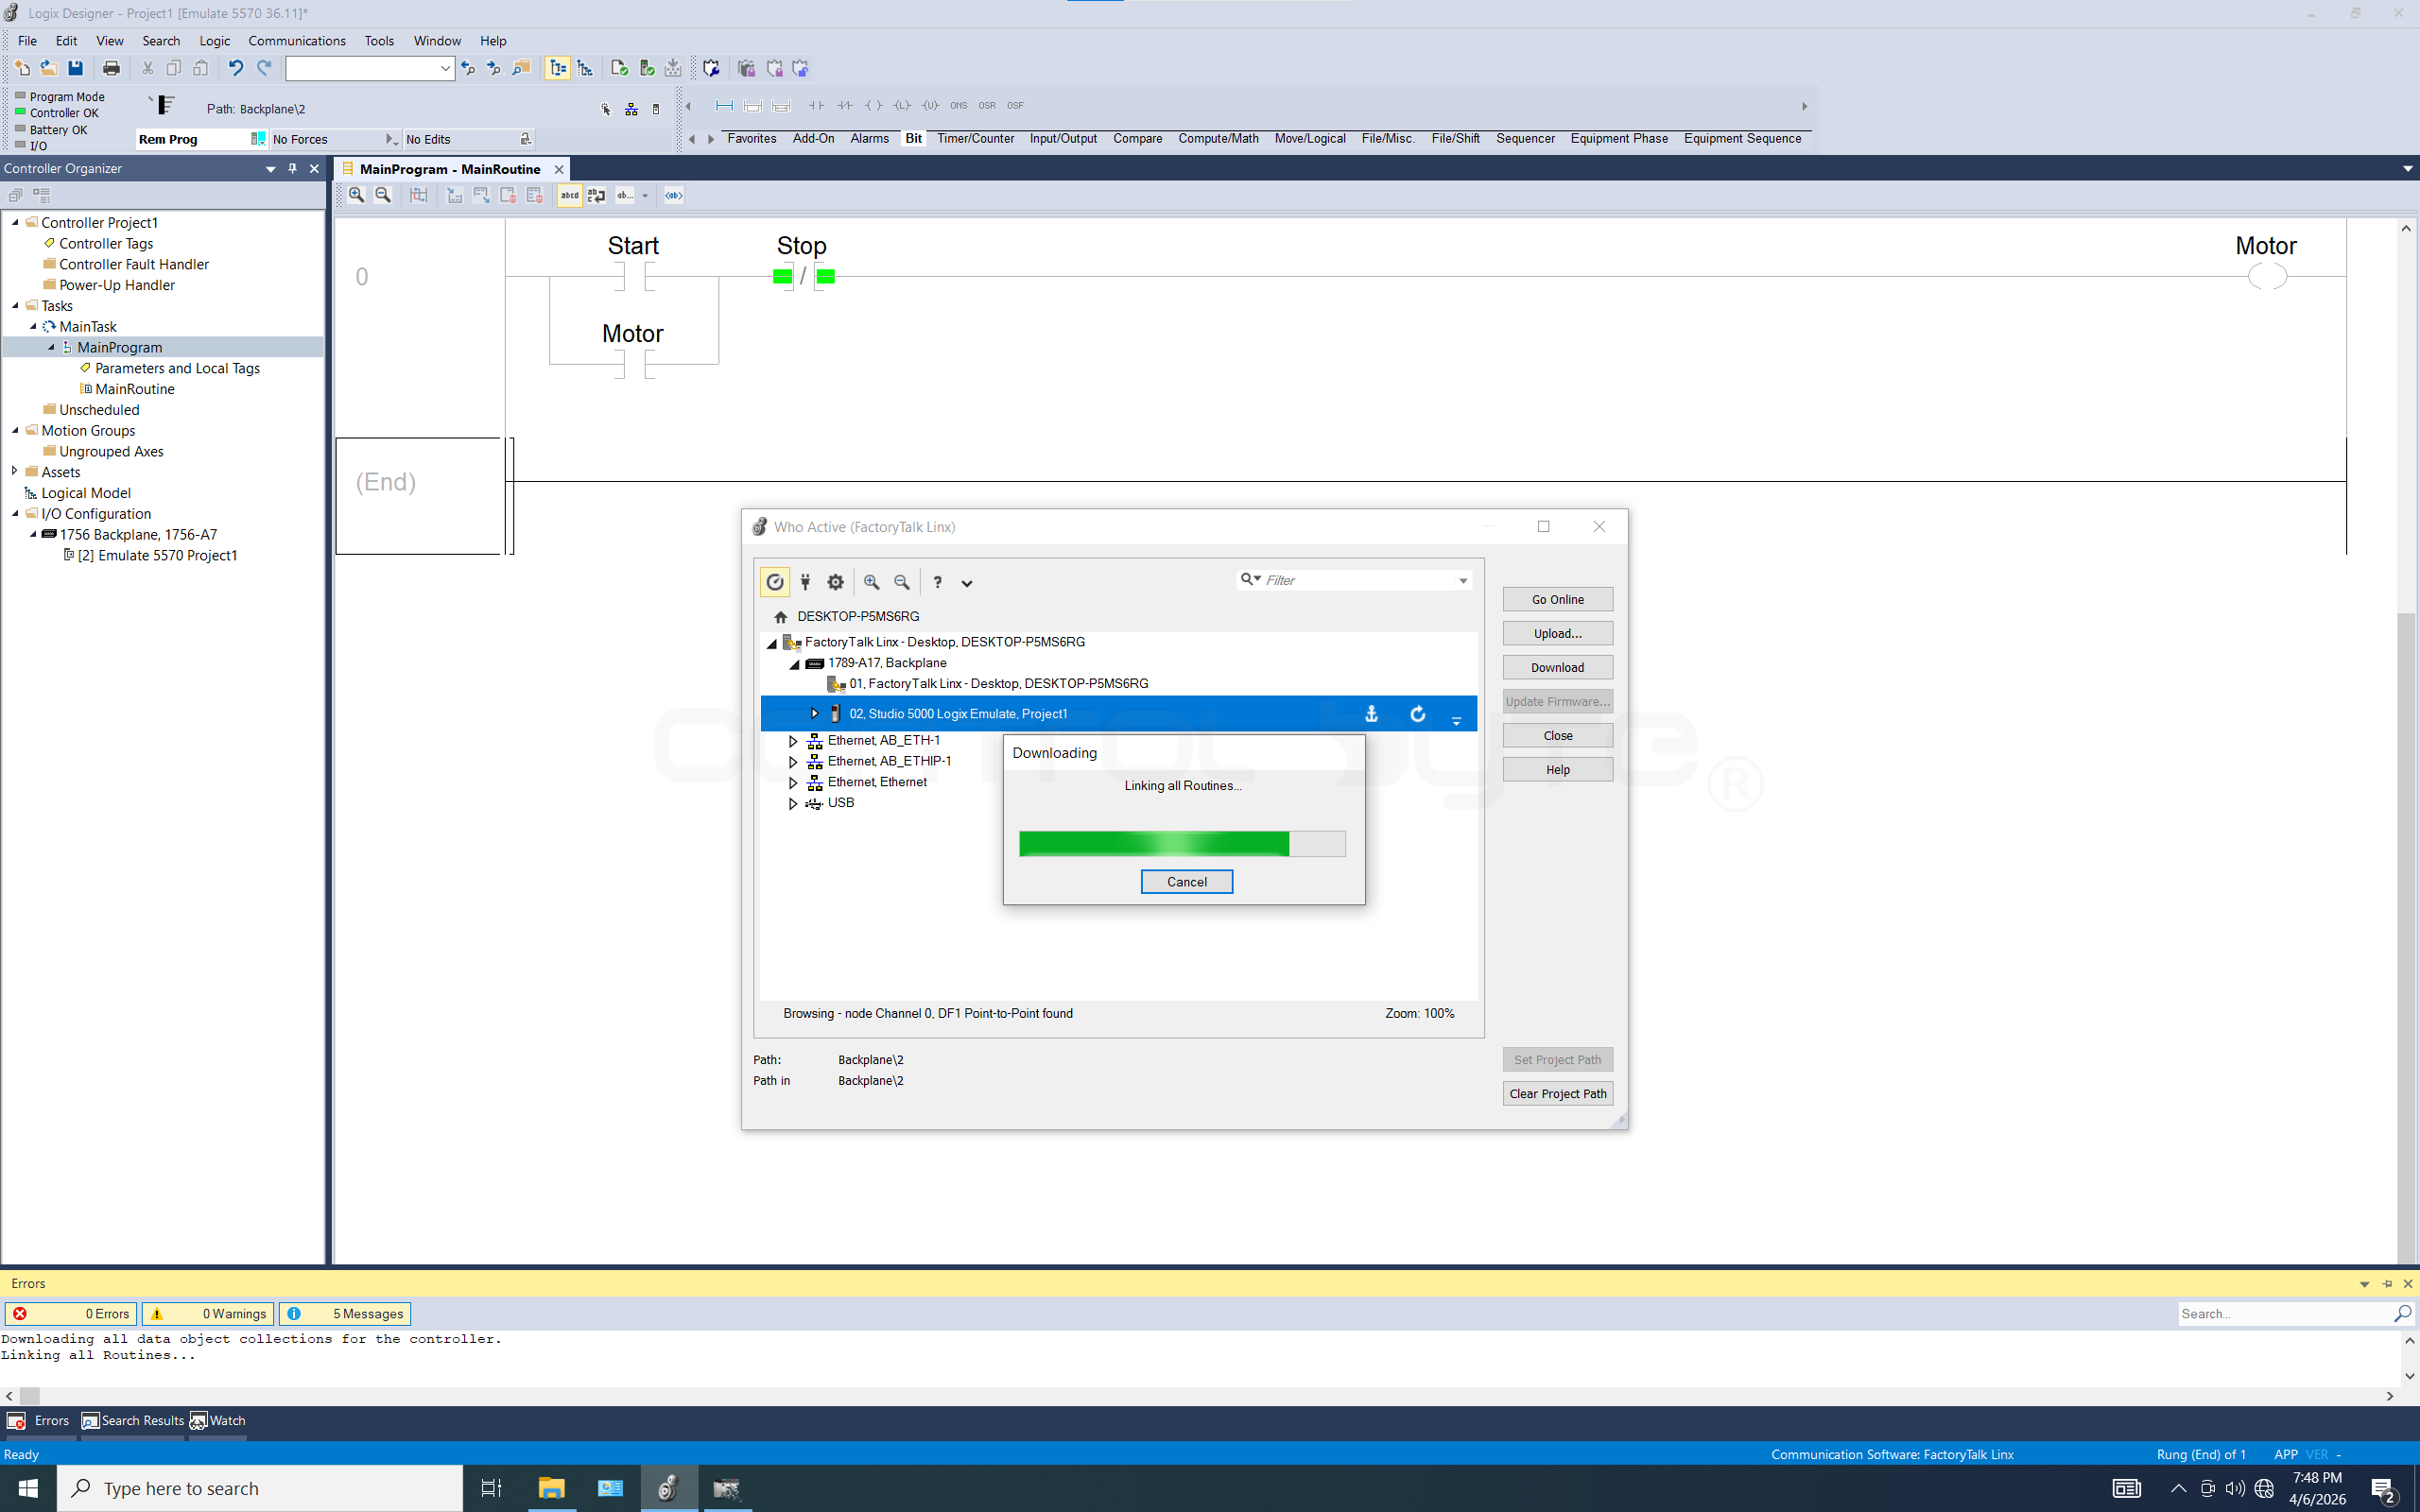Switch to the Compare instruction tab
The image size is (2420, 1512).
pos(1138,138)
